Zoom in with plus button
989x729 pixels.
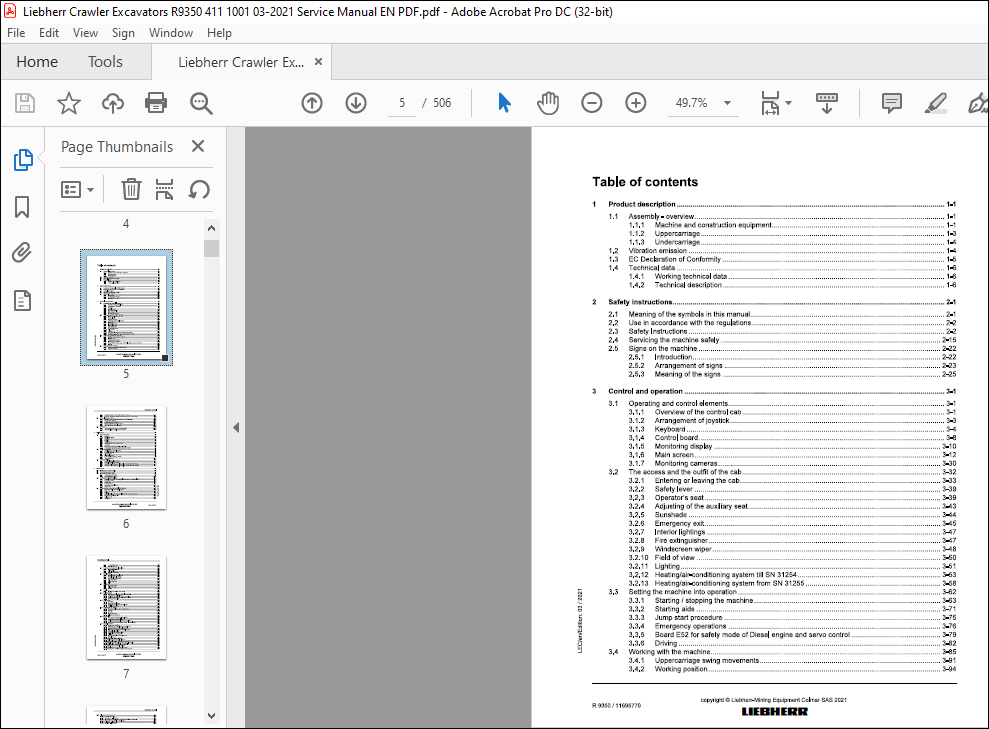pos(636,103)
